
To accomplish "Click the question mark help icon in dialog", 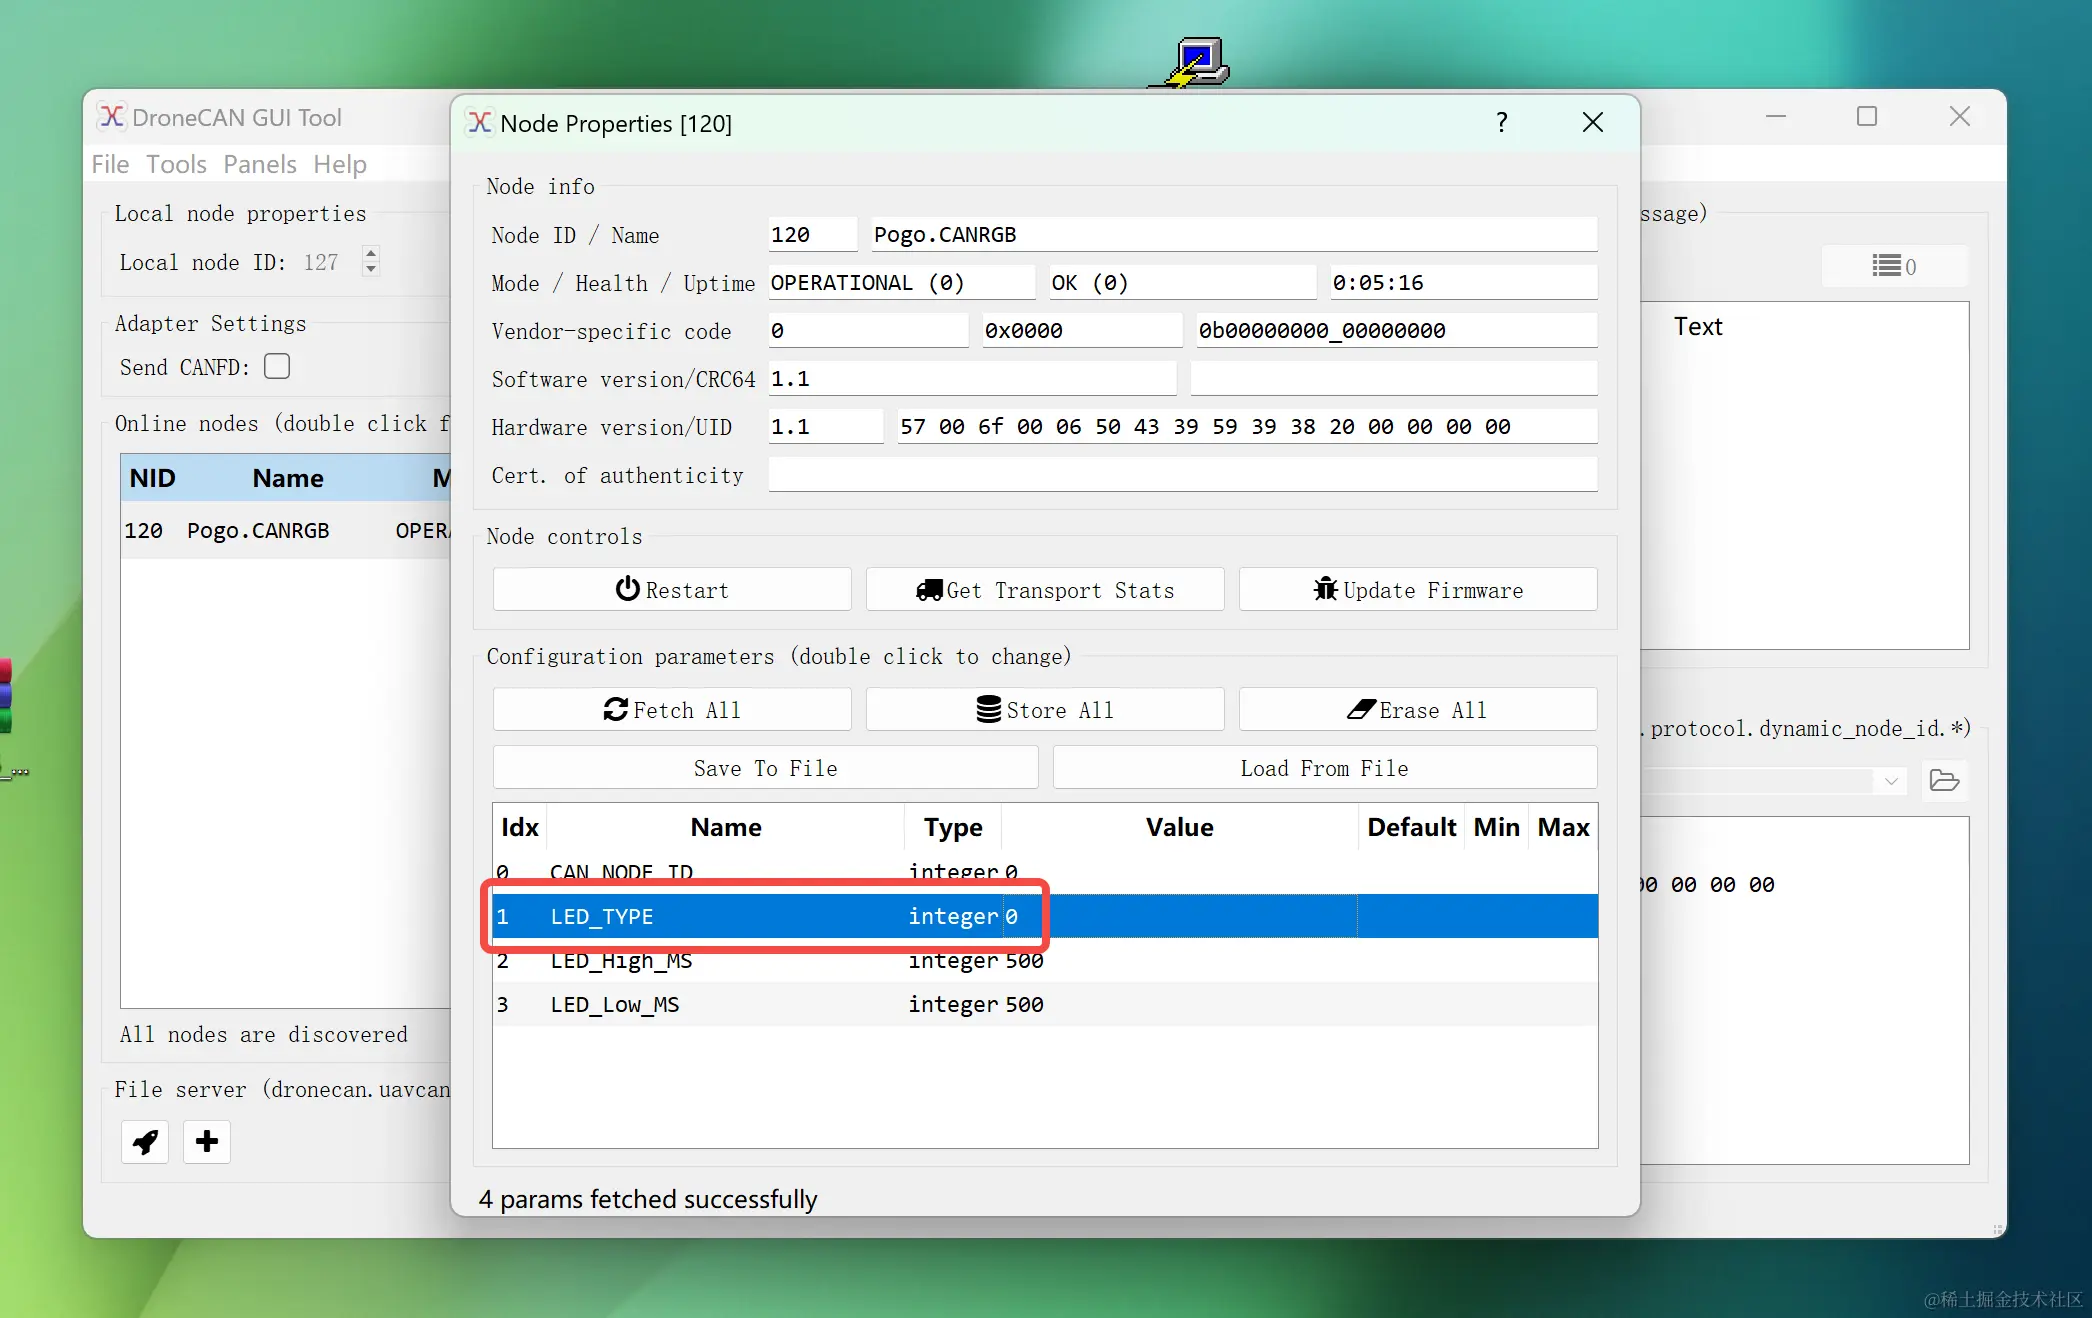I will [1501, 122].
